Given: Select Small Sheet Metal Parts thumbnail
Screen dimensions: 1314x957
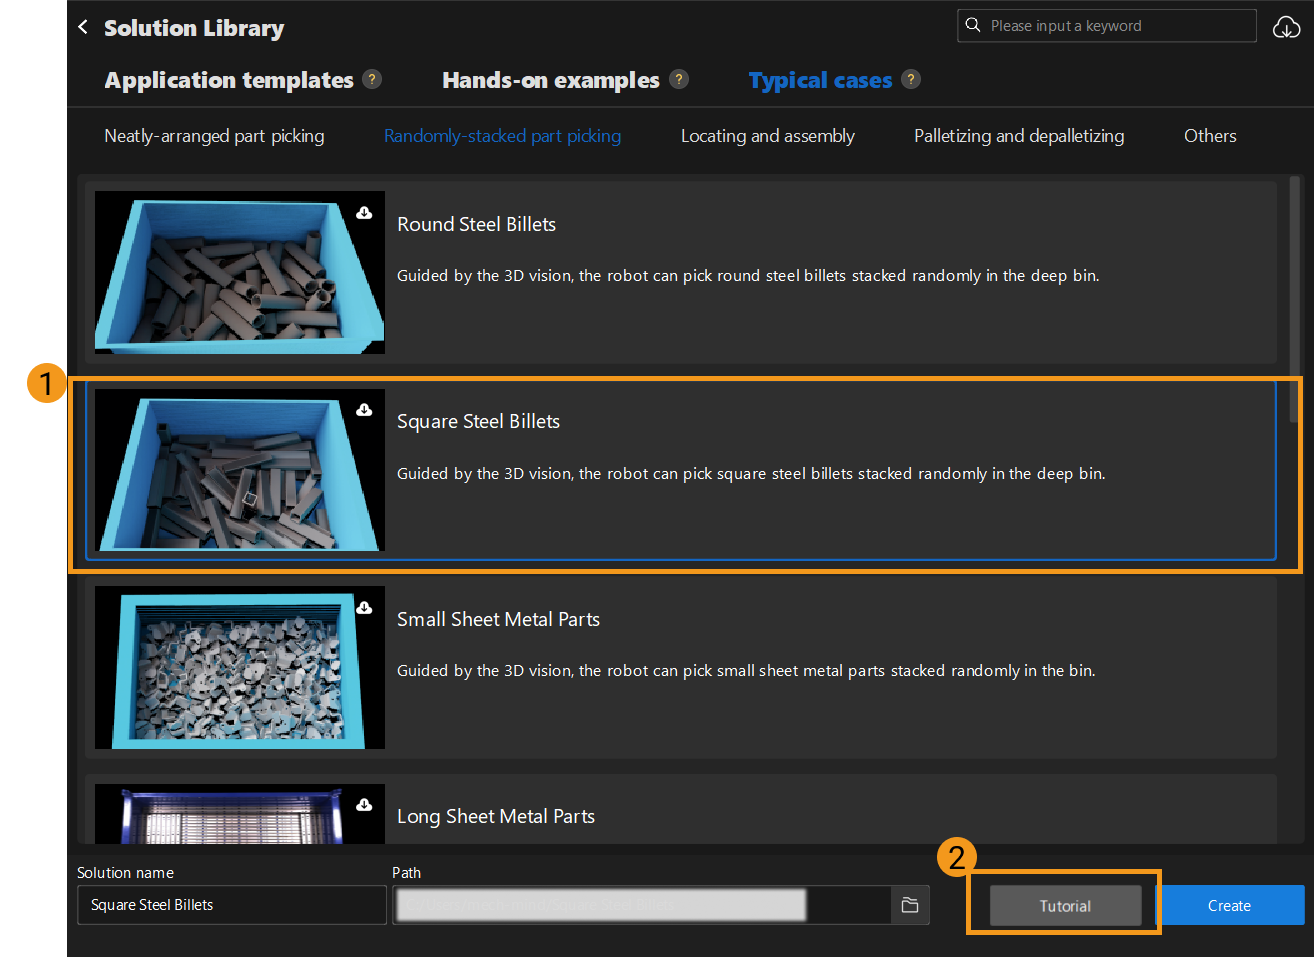Looking at the screenshot, I should click(240, 667).
